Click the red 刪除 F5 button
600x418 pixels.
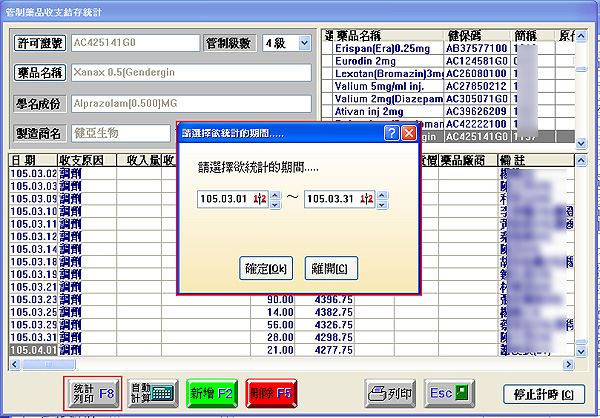coord(270,393)
